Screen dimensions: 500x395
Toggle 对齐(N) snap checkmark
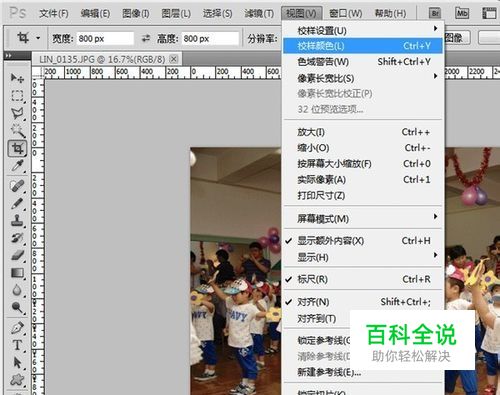363,302
